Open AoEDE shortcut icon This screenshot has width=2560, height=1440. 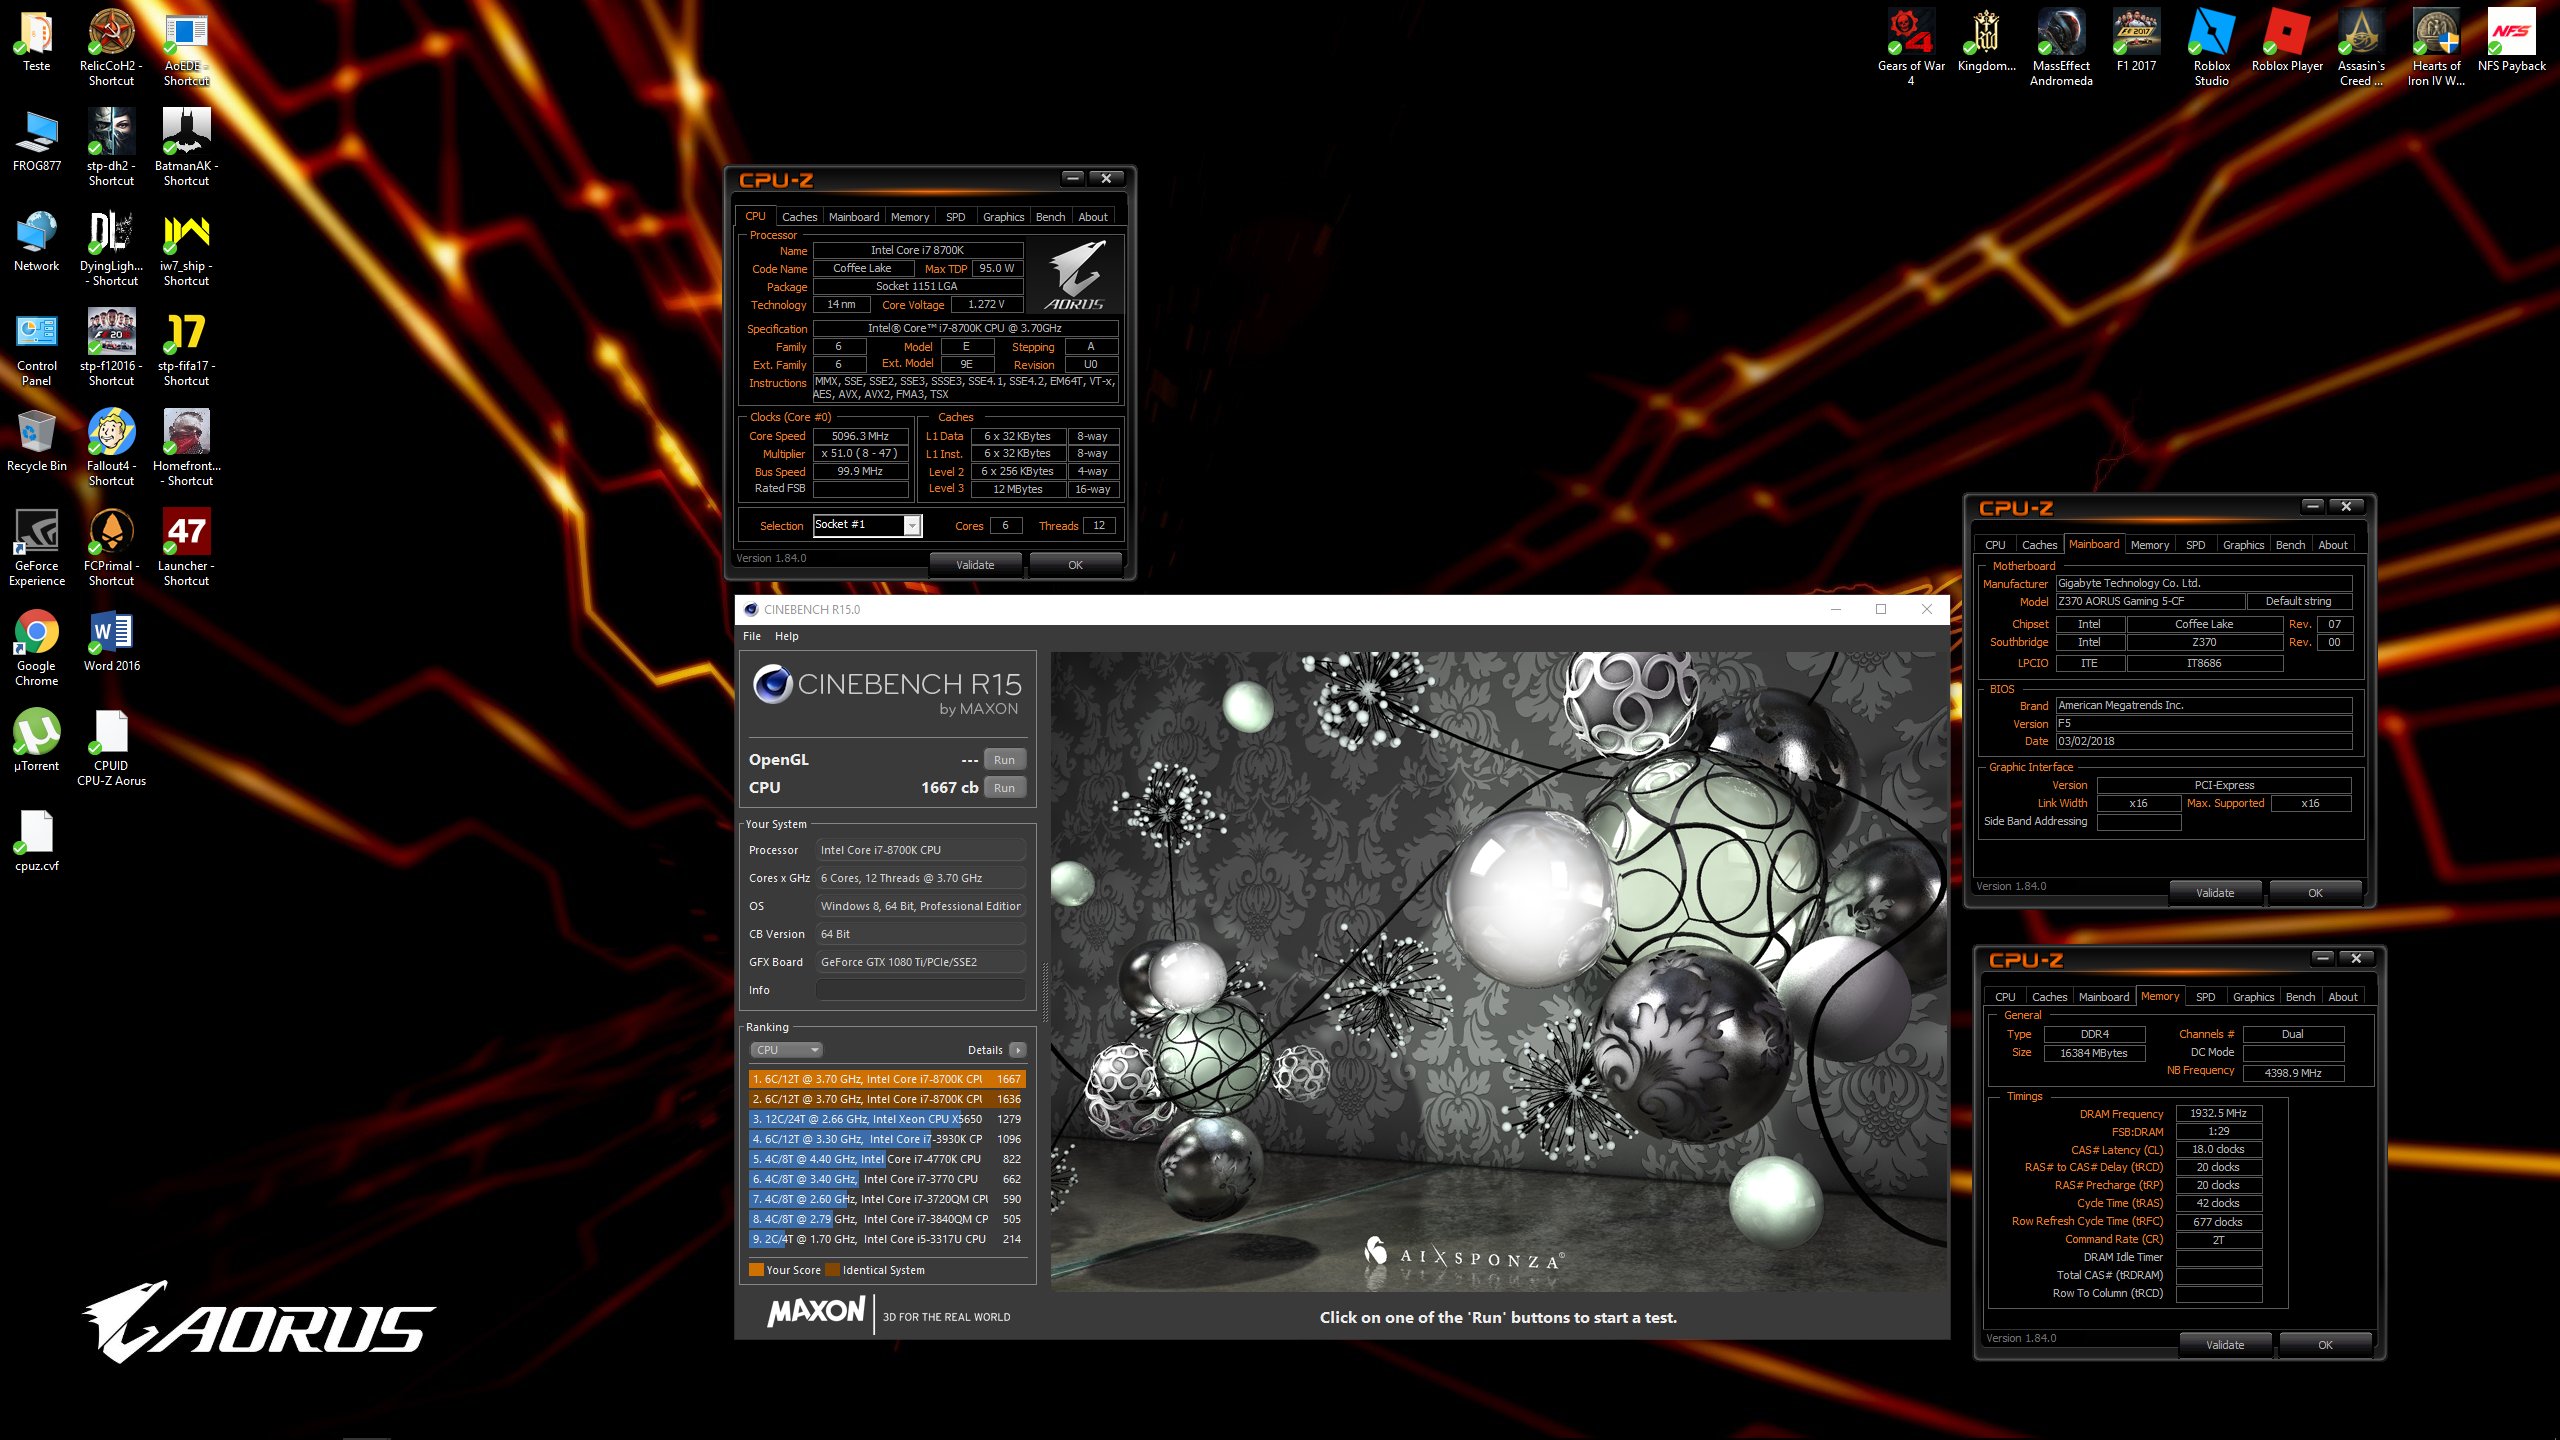click(x=186, y=48)
